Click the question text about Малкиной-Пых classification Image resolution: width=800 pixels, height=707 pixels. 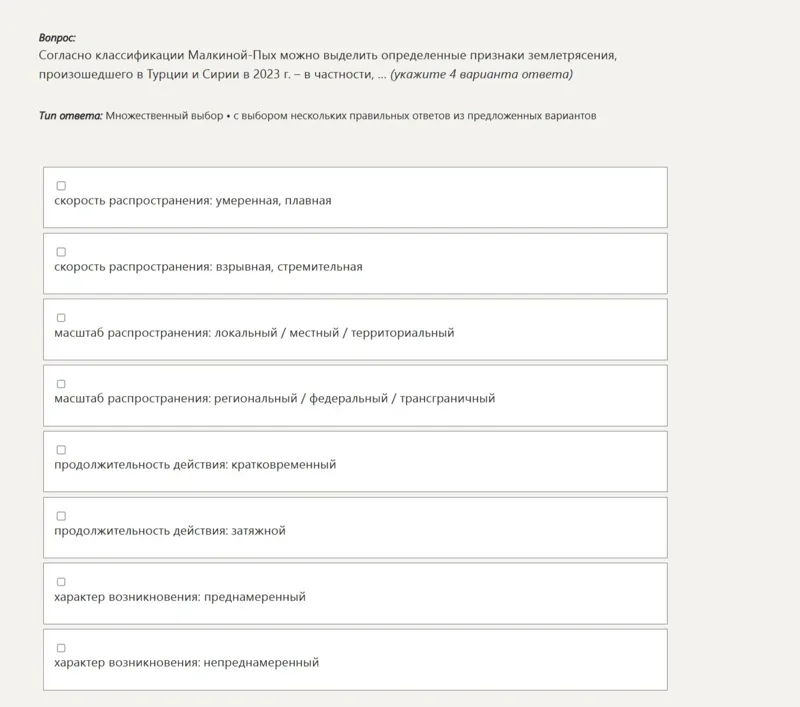tap(328, 65)
